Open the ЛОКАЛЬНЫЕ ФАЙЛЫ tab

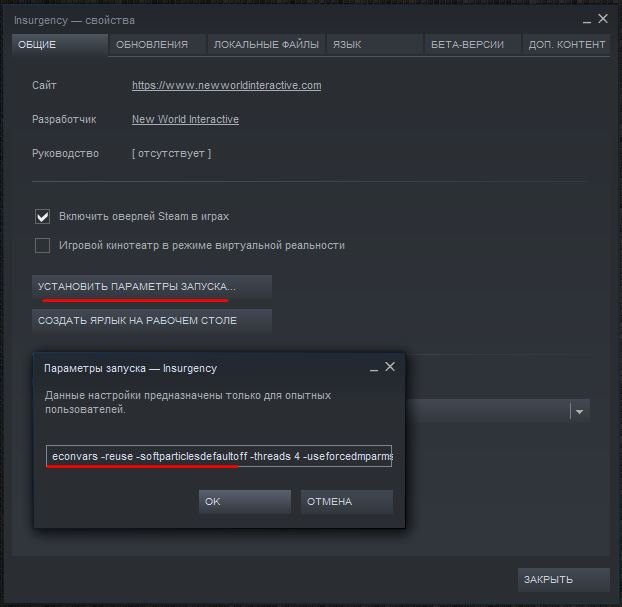266,44
